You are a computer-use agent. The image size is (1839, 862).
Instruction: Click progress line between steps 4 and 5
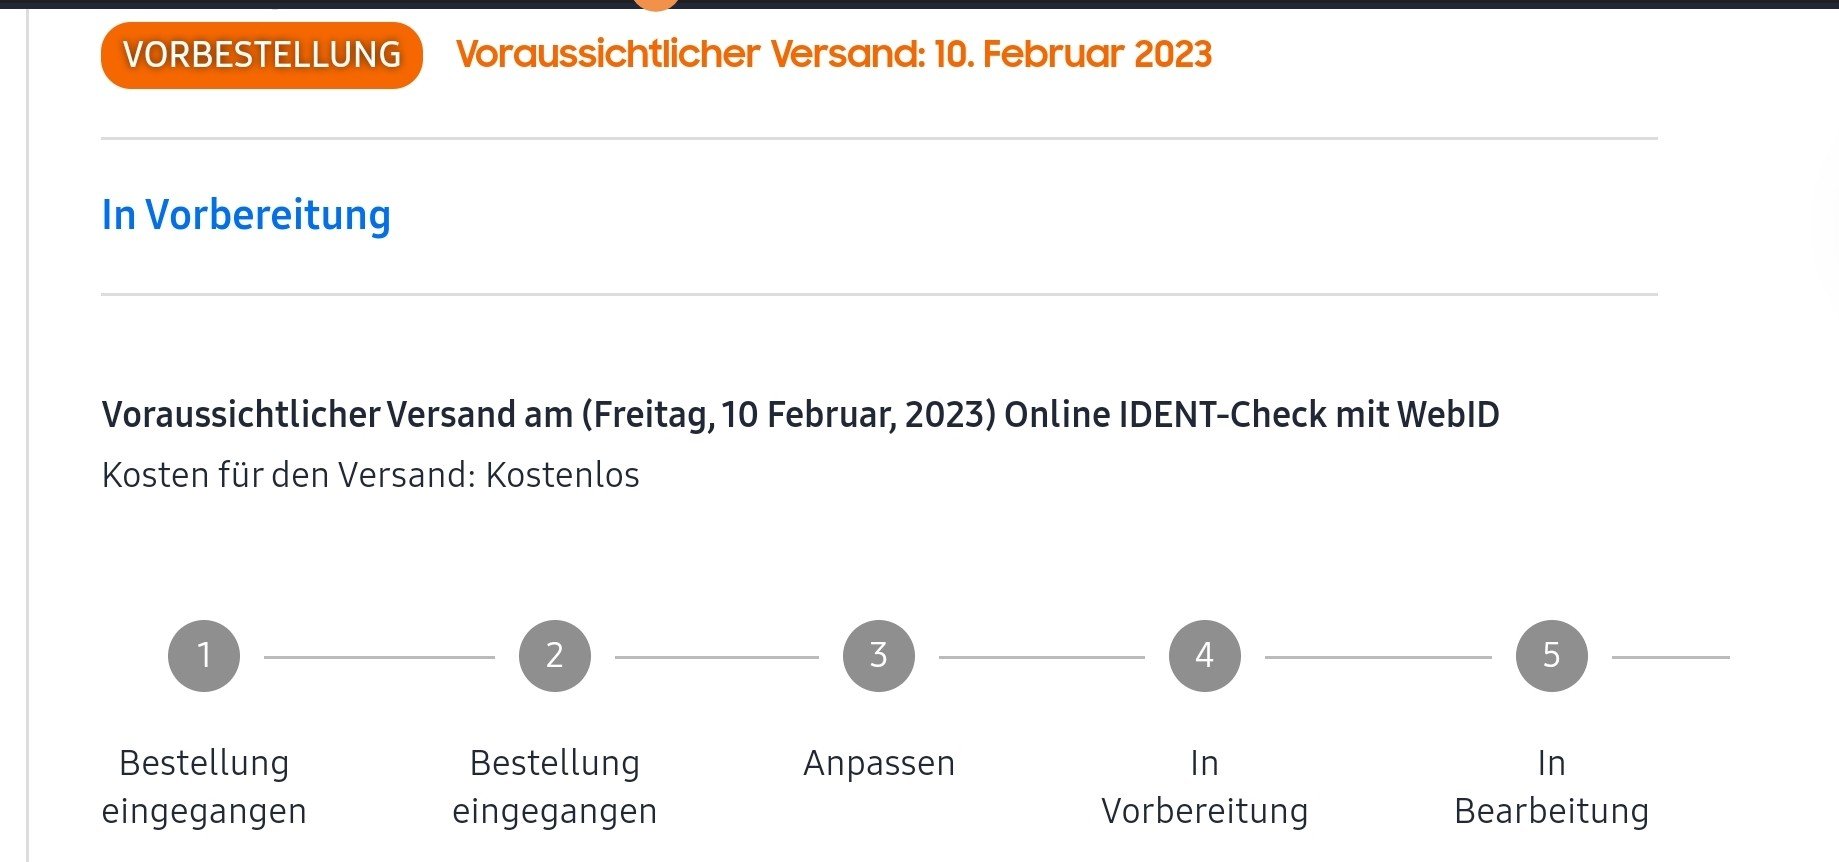[1378, 657]
